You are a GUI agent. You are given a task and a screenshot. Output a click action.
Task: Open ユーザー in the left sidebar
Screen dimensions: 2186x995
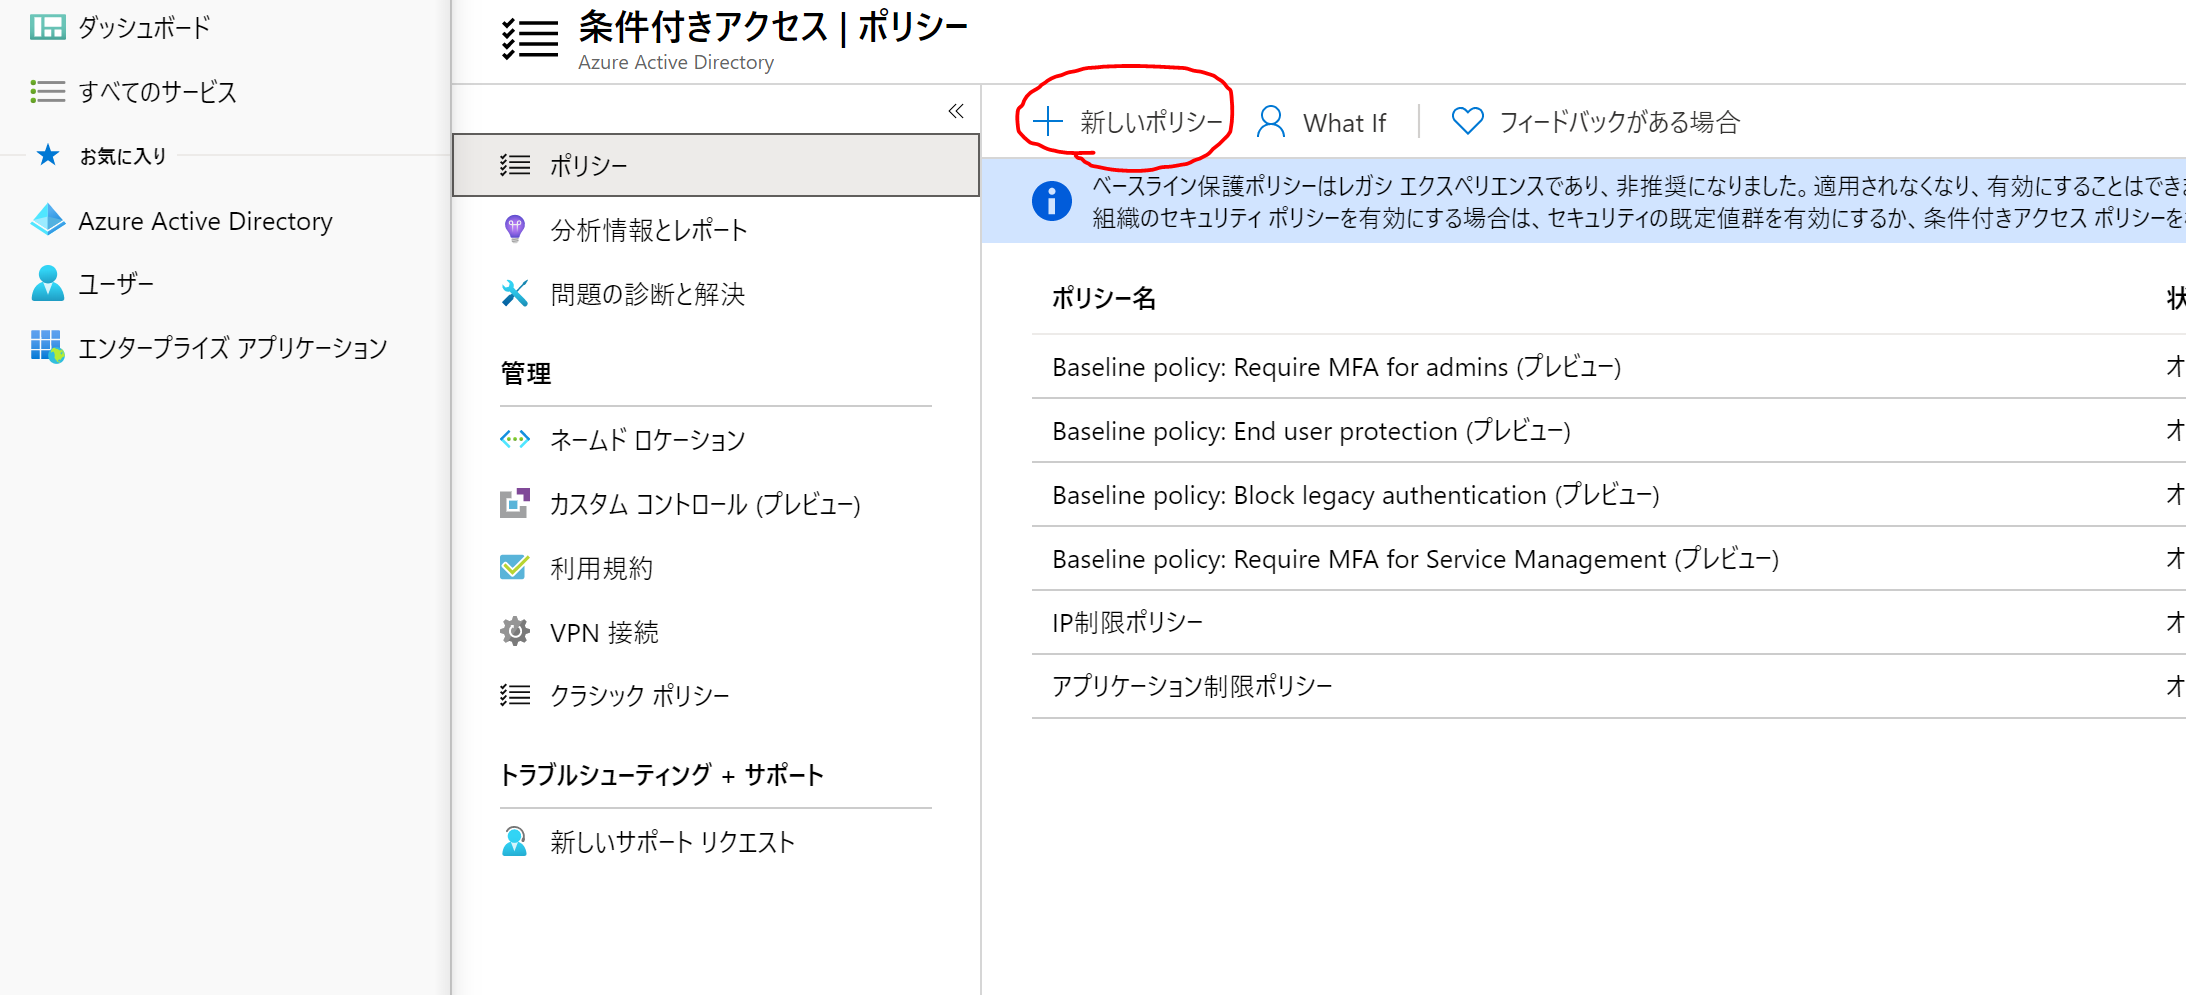[x=116, y=284]
